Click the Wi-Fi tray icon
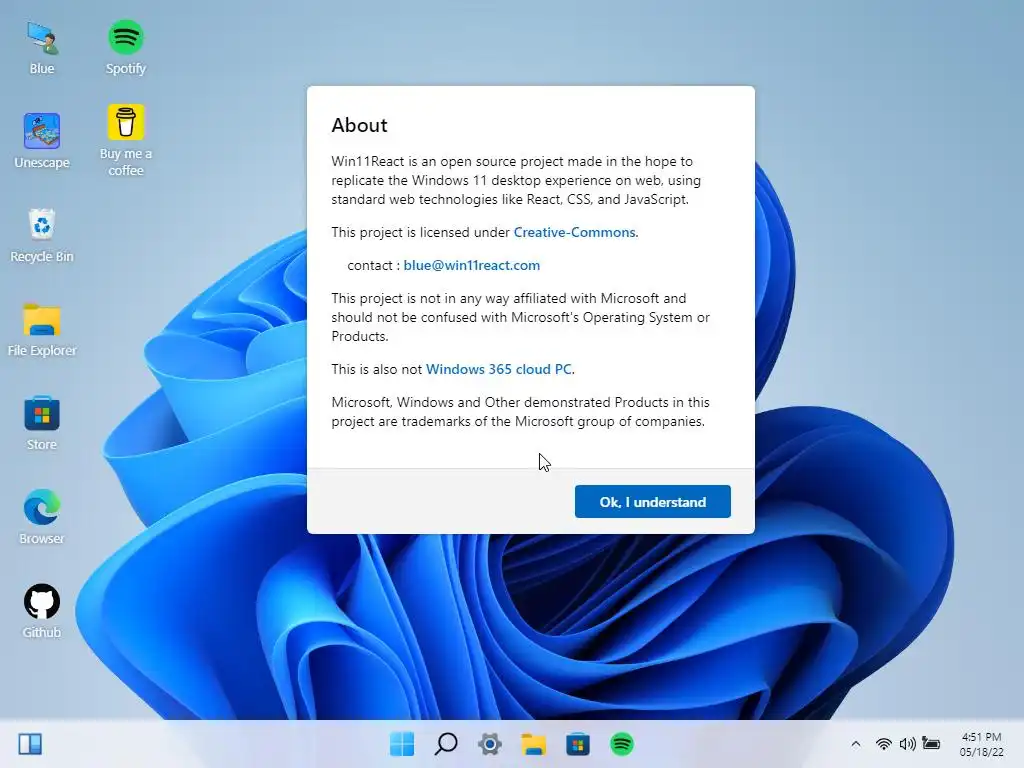Image resolution: width=1024 pixels, height=768 pixels. 884,744
